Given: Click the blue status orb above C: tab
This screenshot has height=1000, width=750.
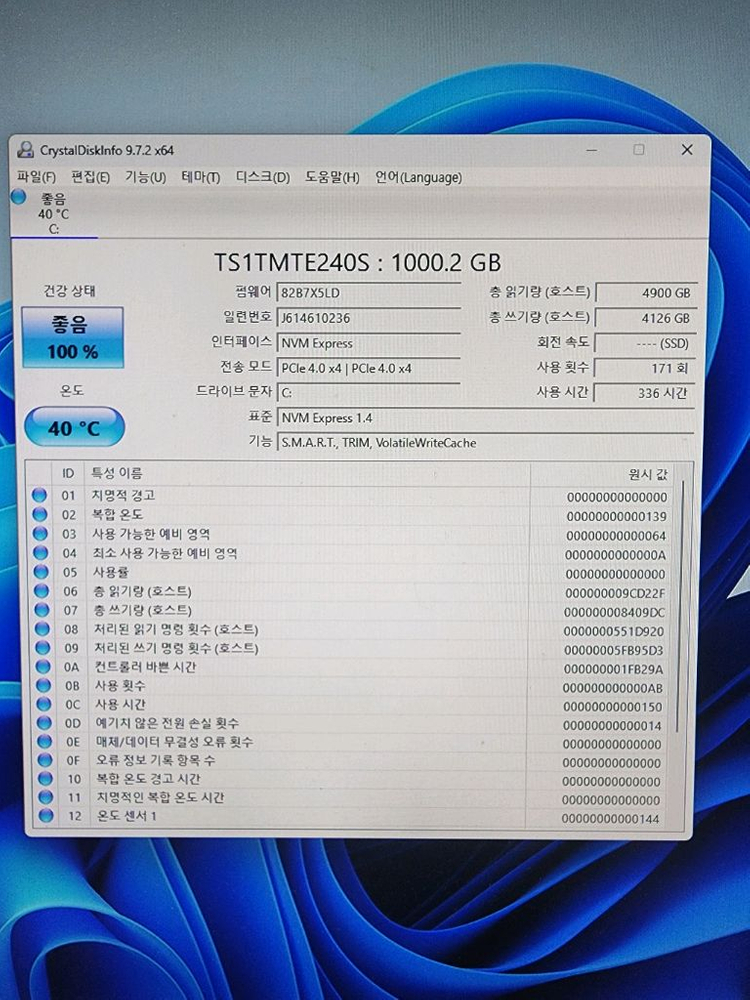Looking at the screenshot, I should click(18, 197).
